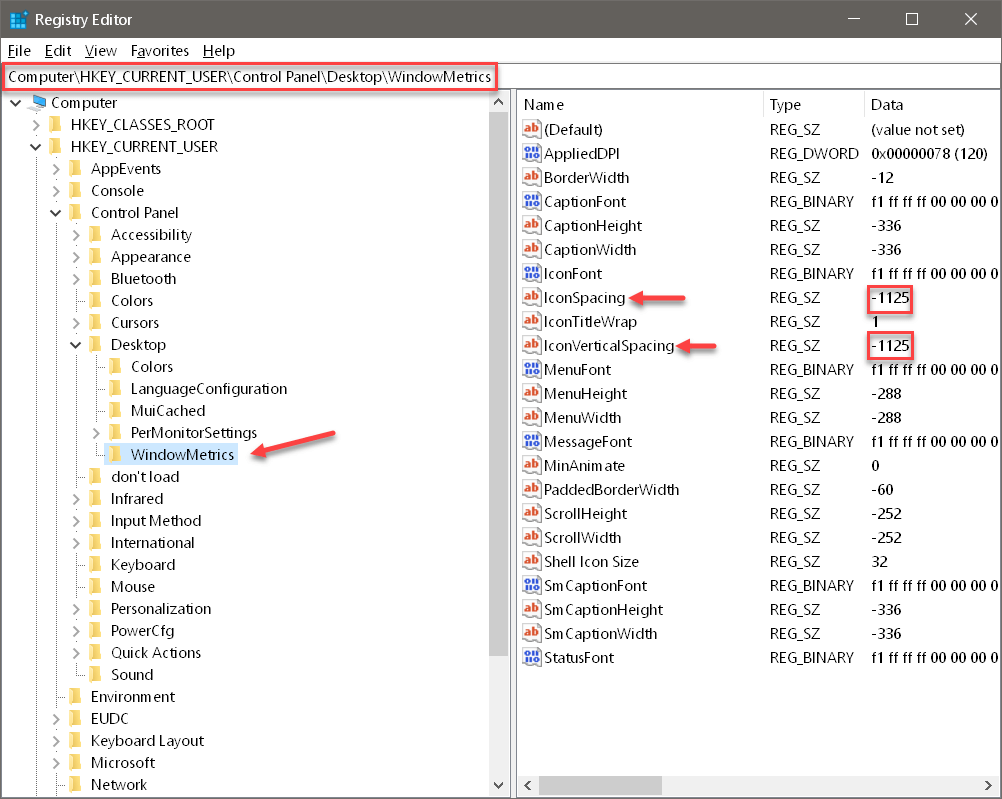Viewport: 1002px width, 799px height.
Task: Select the MenuHeight value name
Action: tap(585, 393)
